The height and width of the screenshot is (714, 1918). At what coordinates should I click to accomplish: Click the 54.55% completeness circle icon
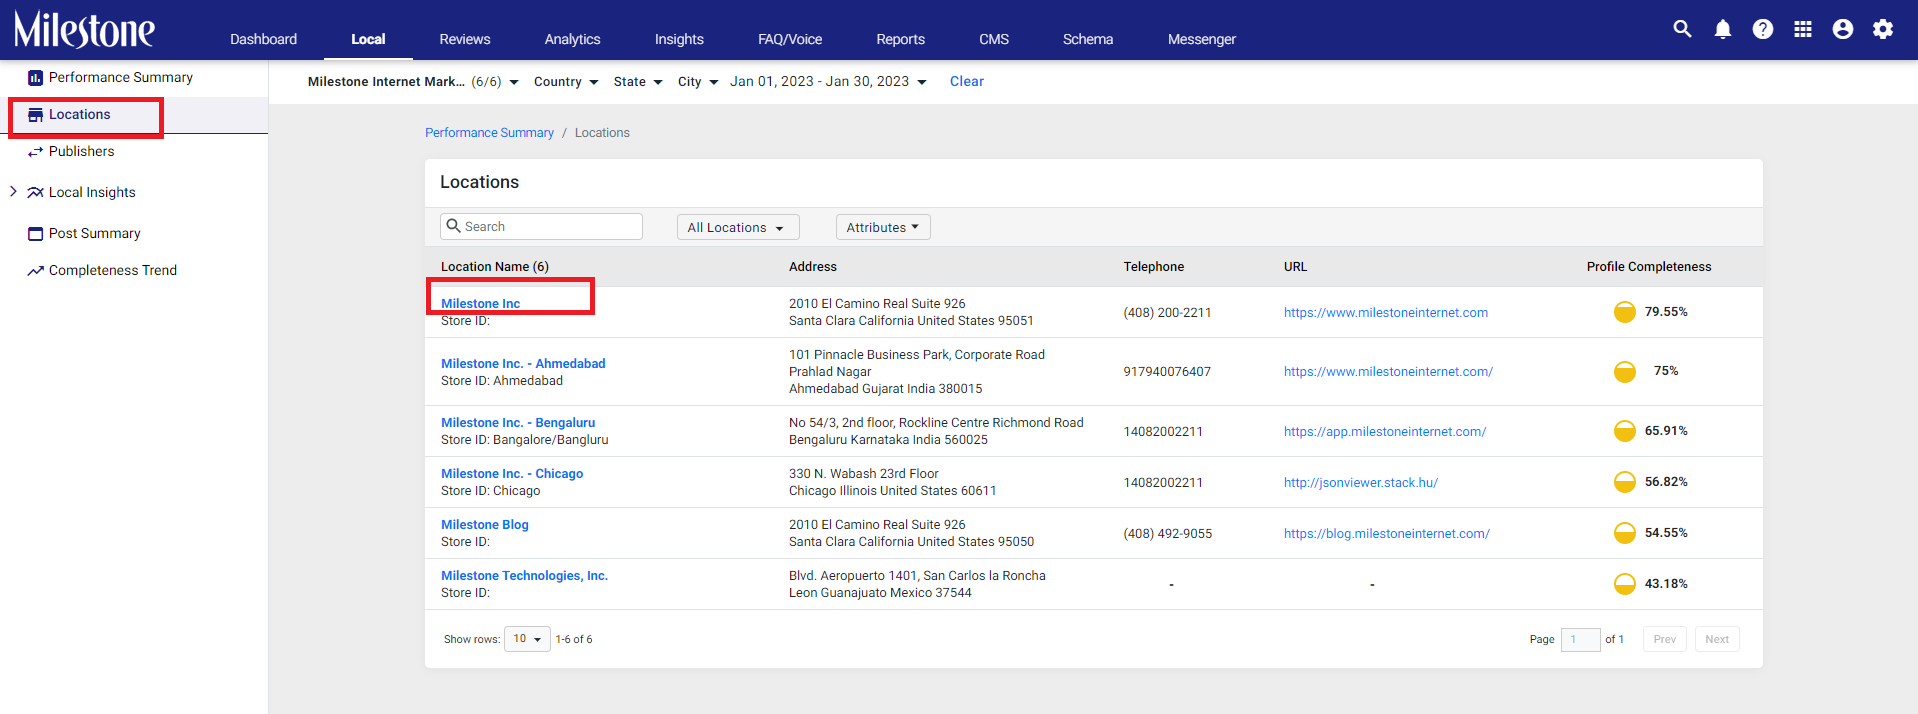(x=1625, y=533)
